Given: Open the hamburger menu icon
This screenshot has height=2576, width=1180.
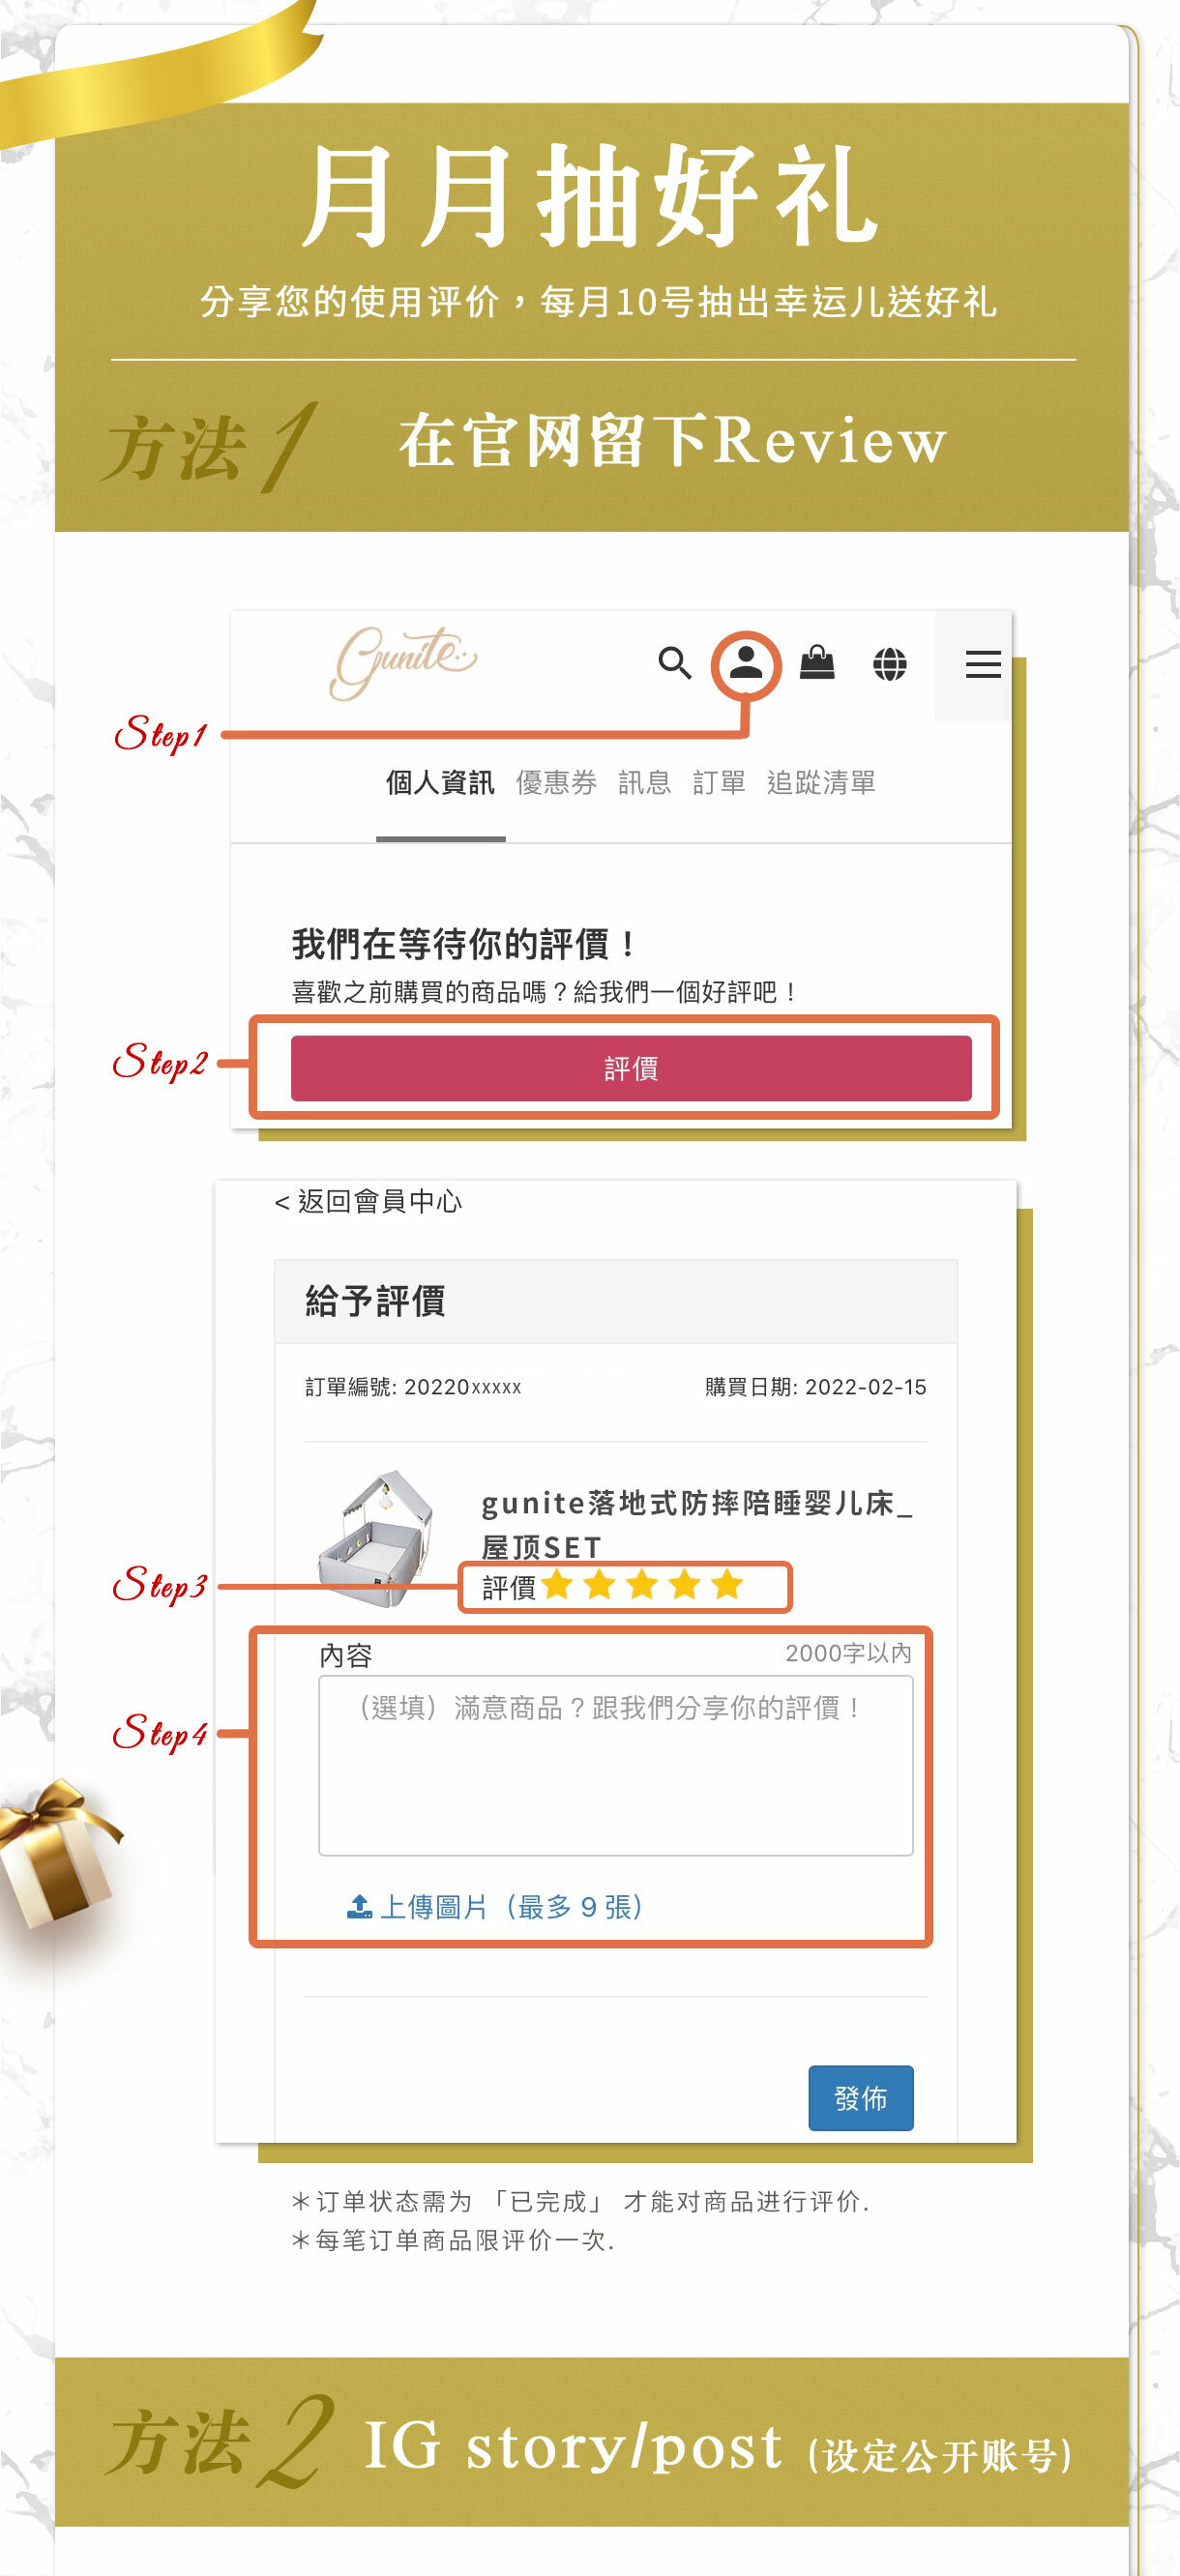Looking at the screenshot, I should [x=983, y=664].
